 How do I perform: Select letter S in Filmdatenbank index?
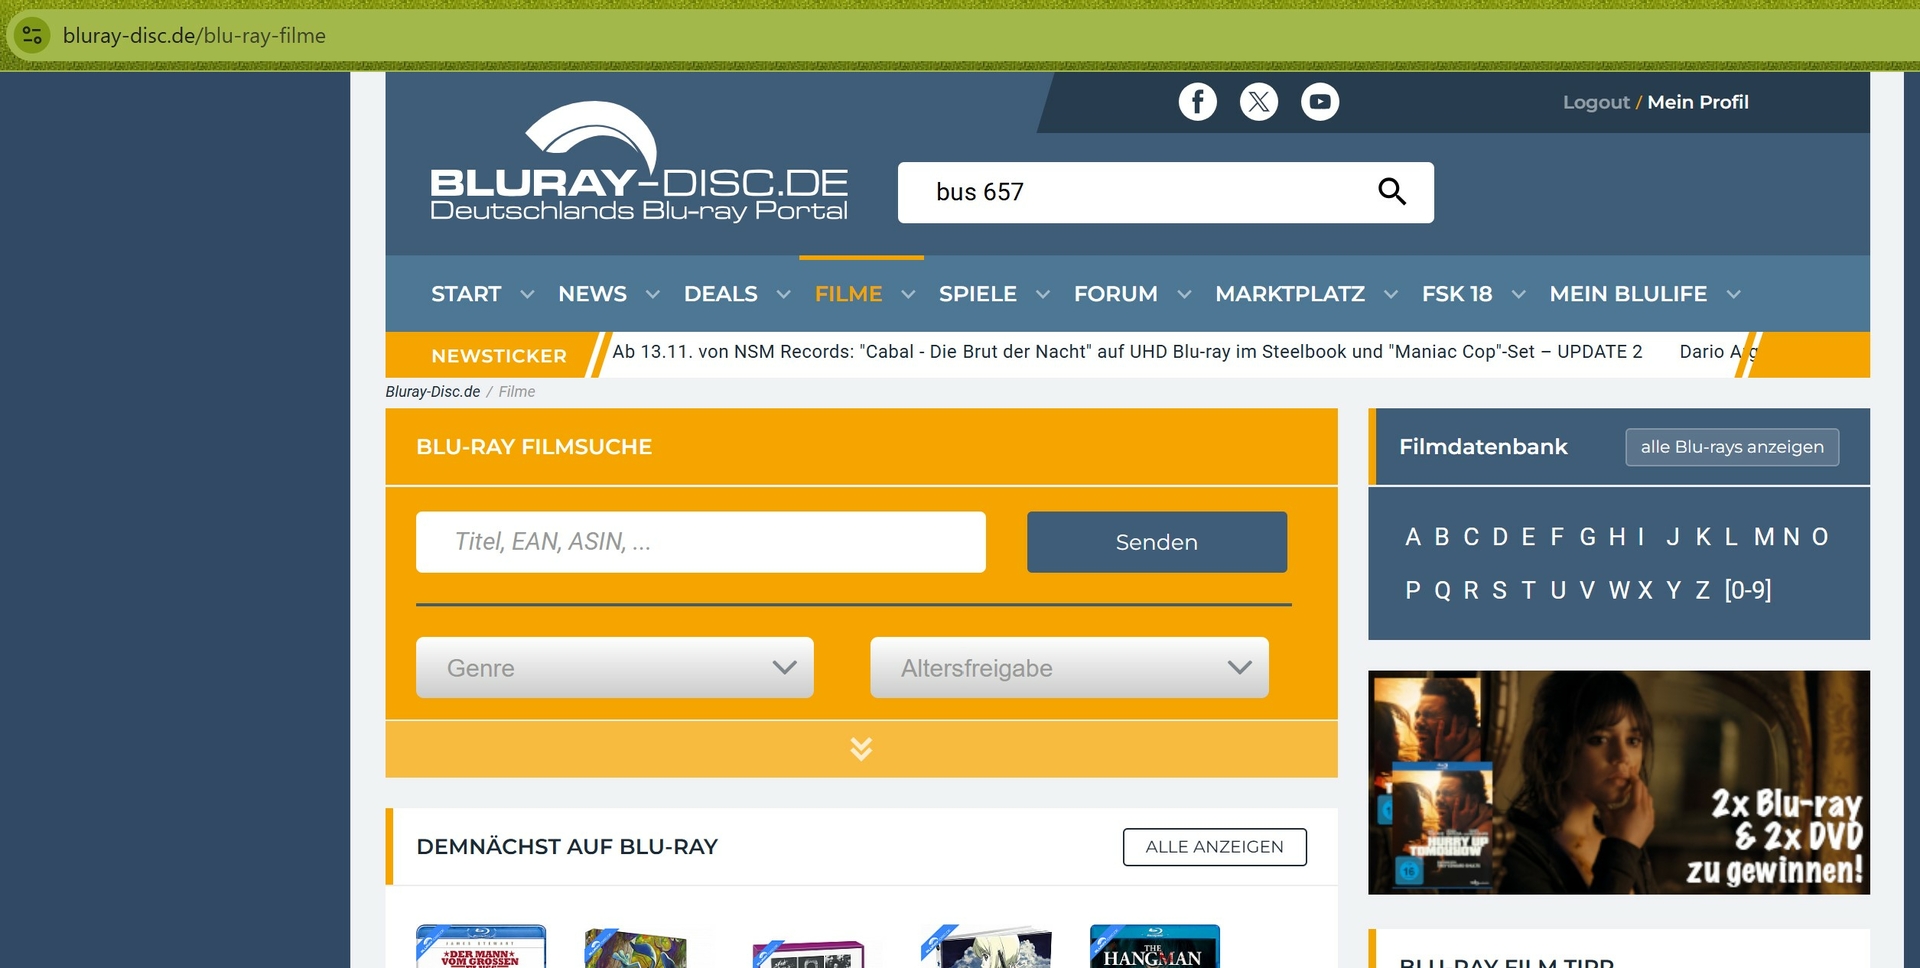pos(1499,591)
